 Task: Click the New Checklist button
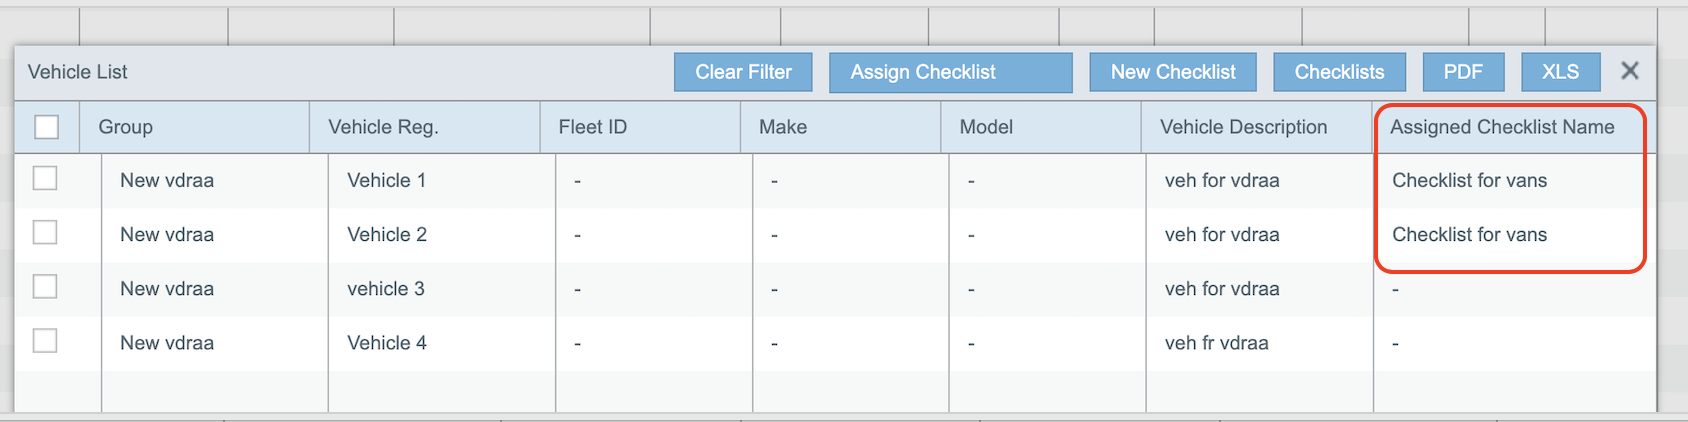click(x=1173, y=72)
